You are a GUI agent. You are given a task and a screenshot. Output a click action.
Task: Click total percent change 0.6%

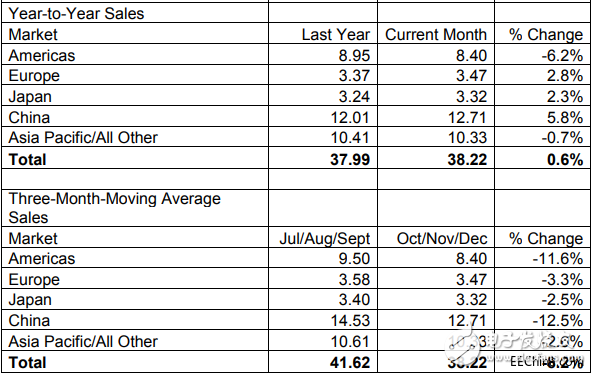tap(565, 159)
